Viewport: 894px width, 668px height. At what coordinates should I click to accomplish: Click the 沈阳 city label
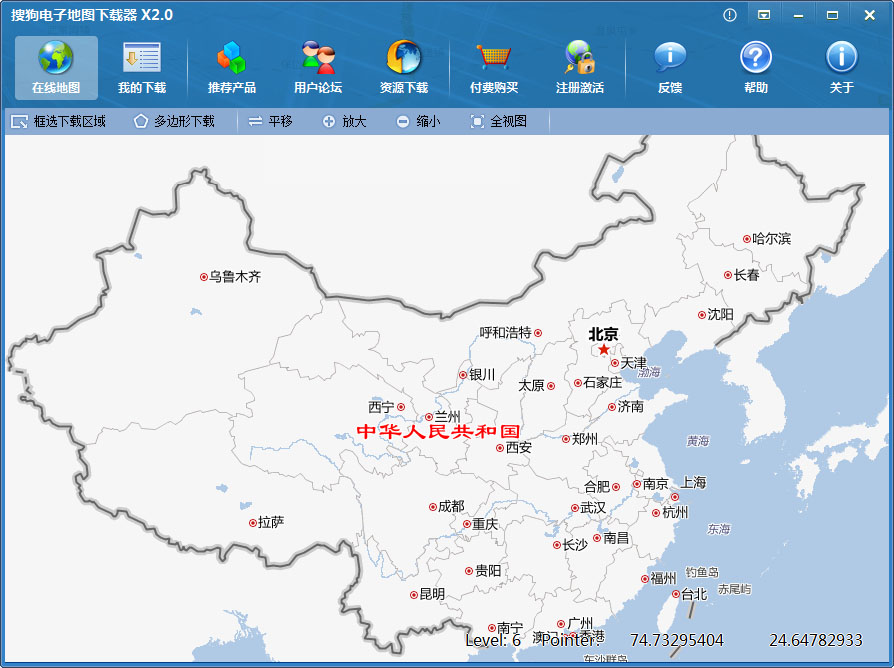coord(720,315)
